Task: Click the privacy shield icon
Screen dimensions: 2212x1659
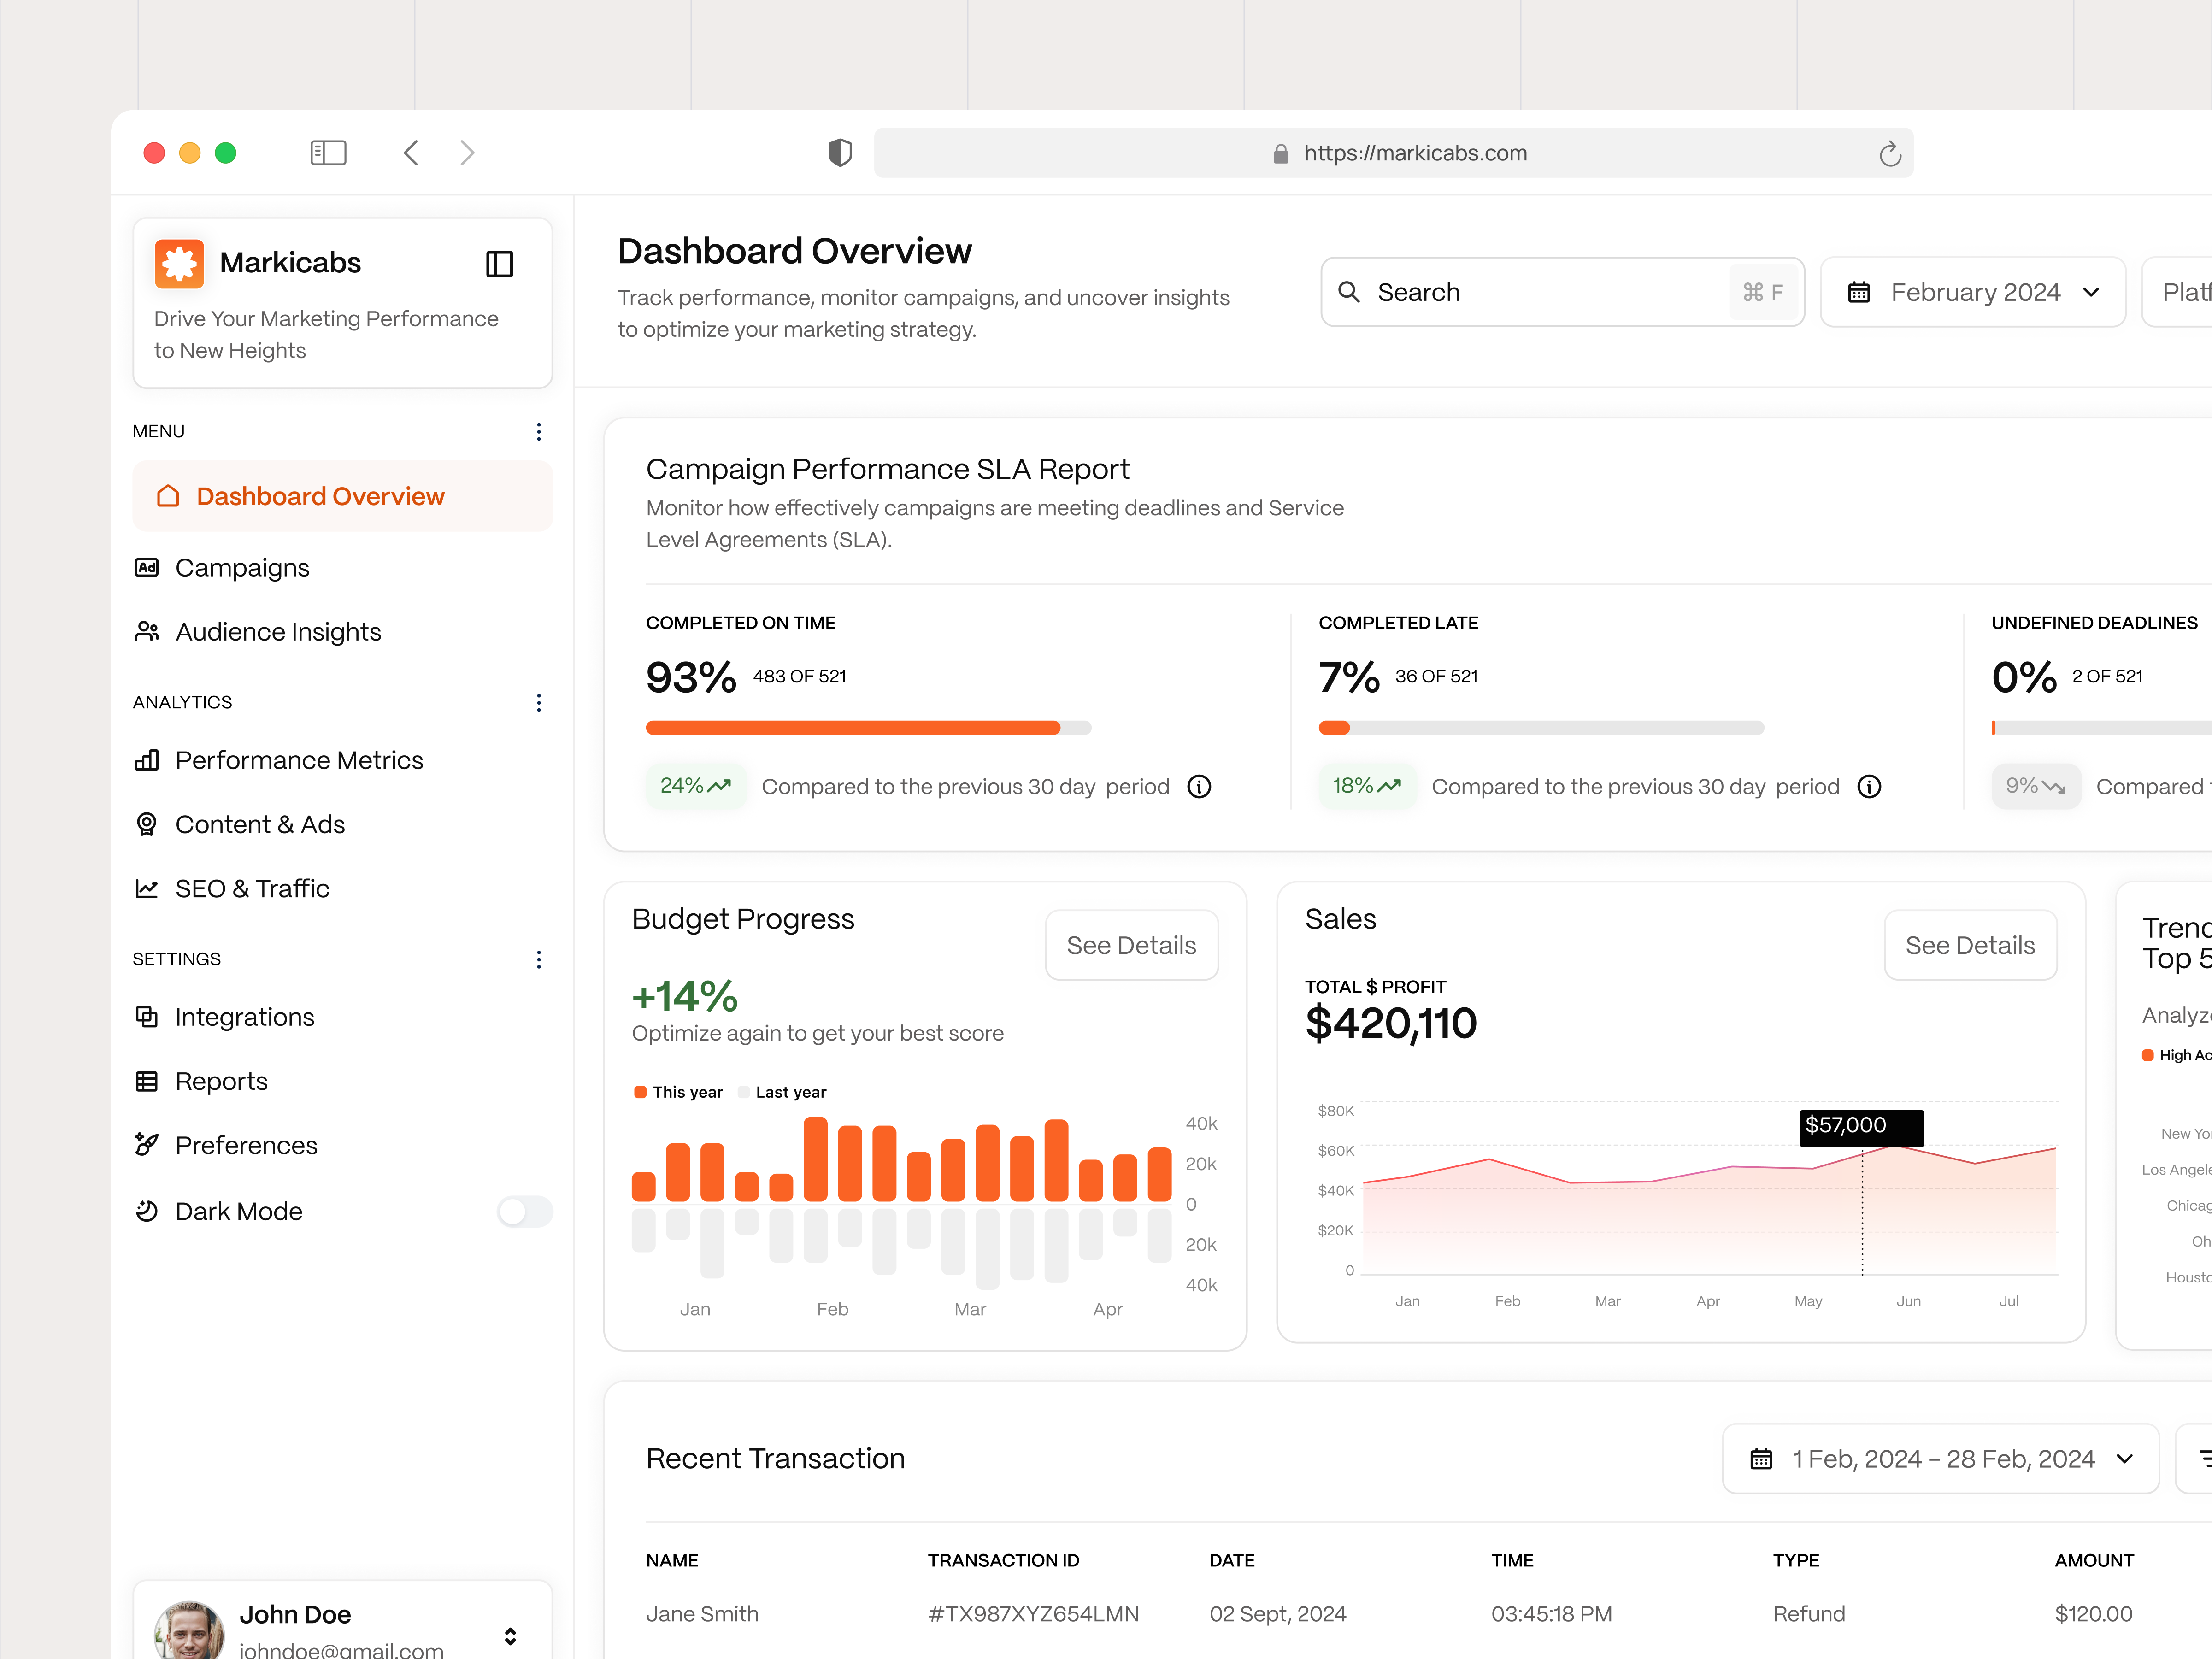Action: coord(840,153)
